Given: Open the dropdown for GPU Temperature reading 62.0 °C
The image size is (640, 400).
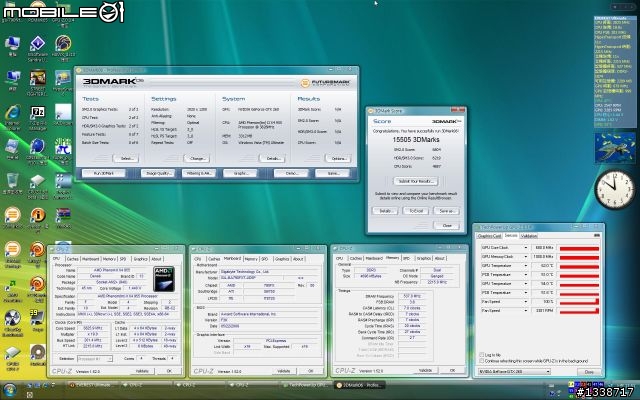Looking at the screenshot, I should point(525,266).
